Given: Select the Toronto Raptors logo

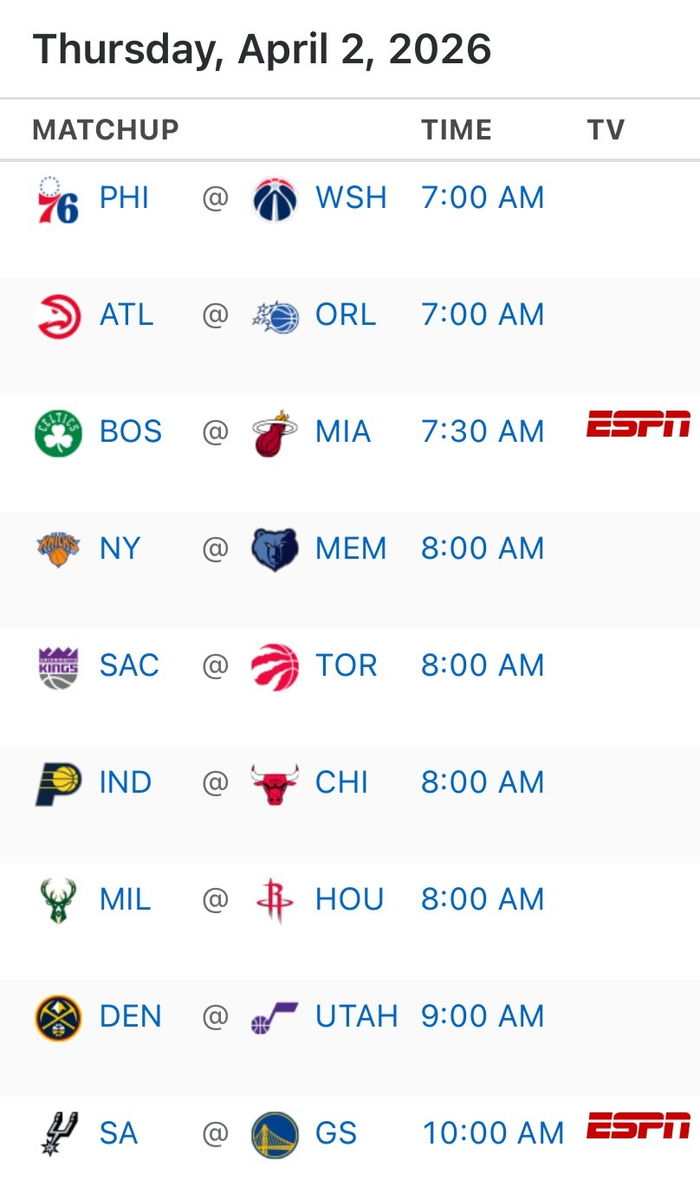Looking at the screenshot, I should click(x=274, y=666).
